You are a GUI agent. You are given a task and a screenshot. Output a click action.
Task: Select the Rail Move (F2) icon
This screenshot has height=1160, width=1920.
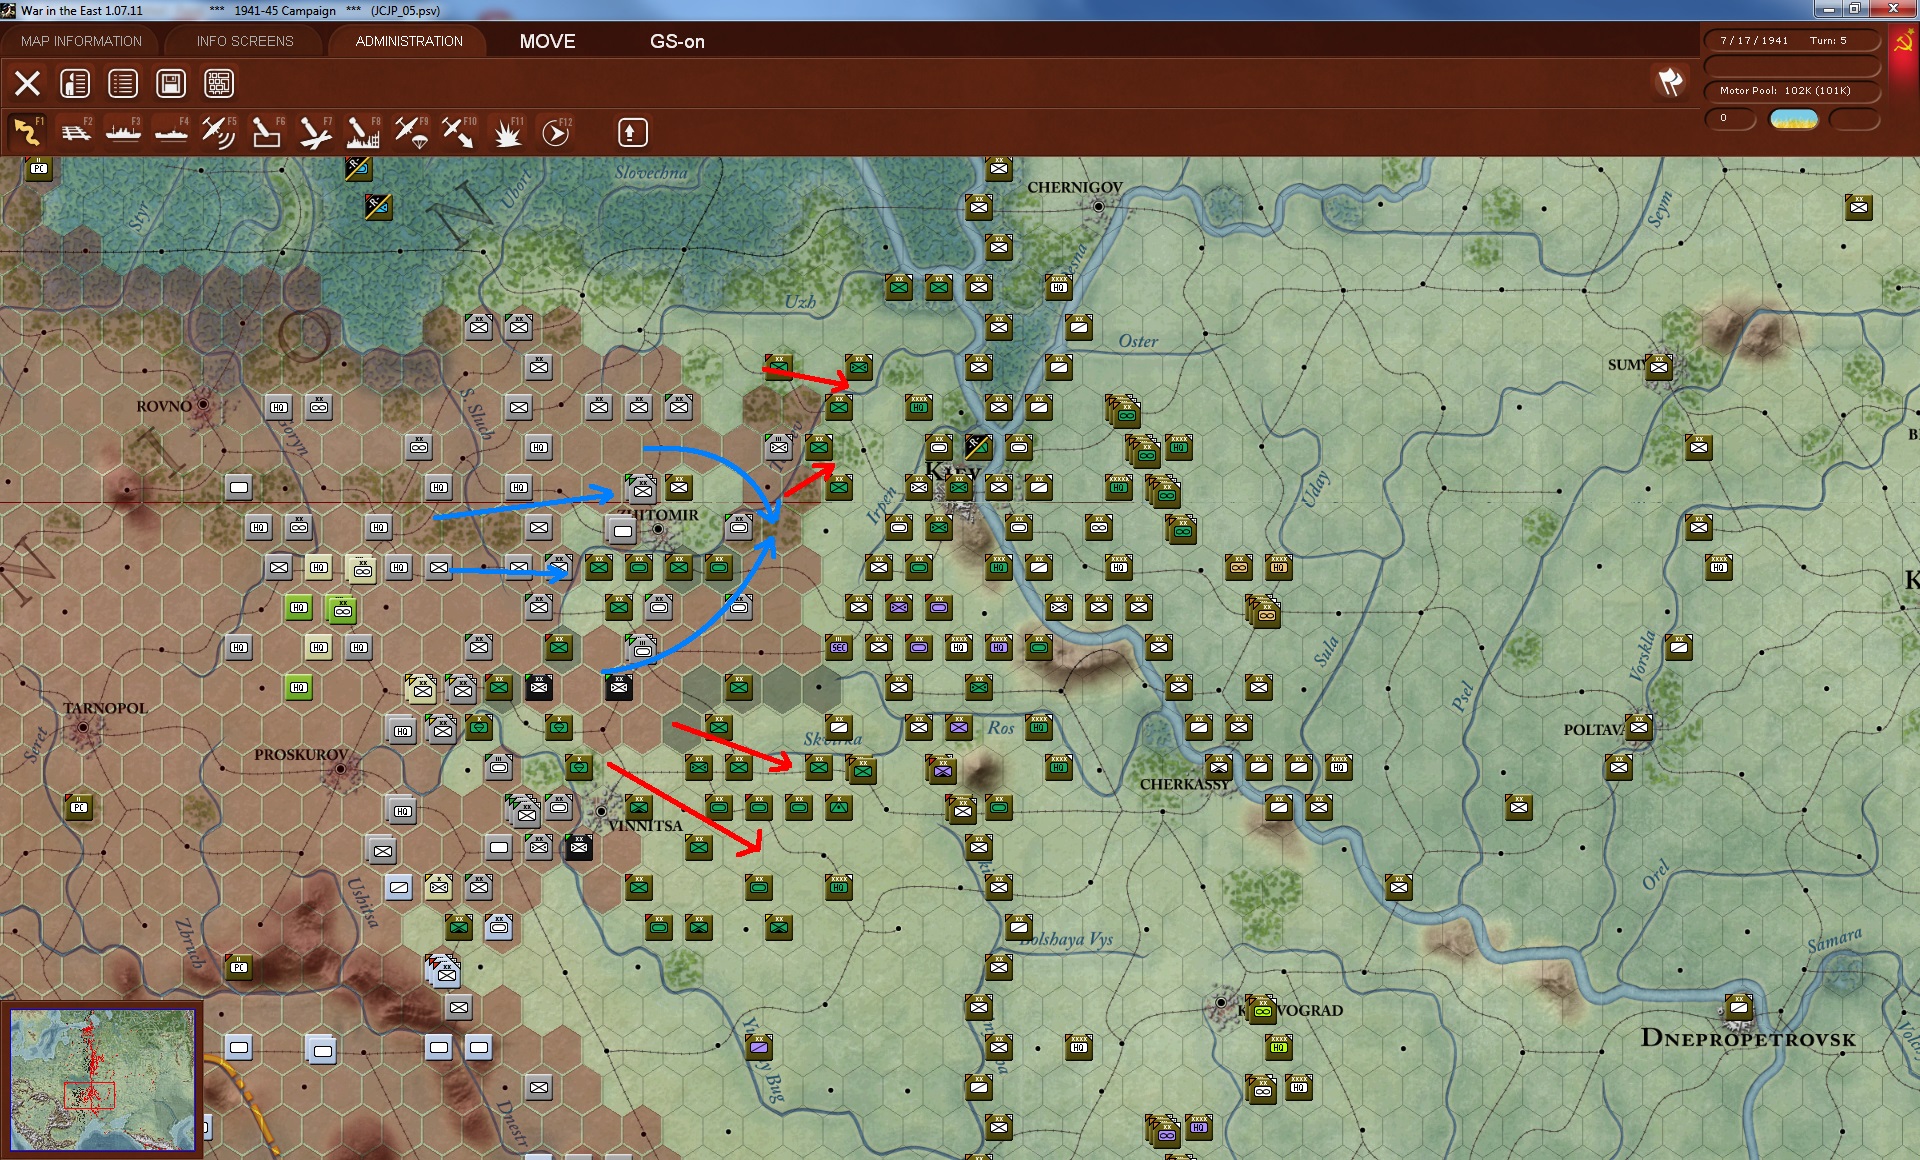pyautogui.click(x=75, y=132)
